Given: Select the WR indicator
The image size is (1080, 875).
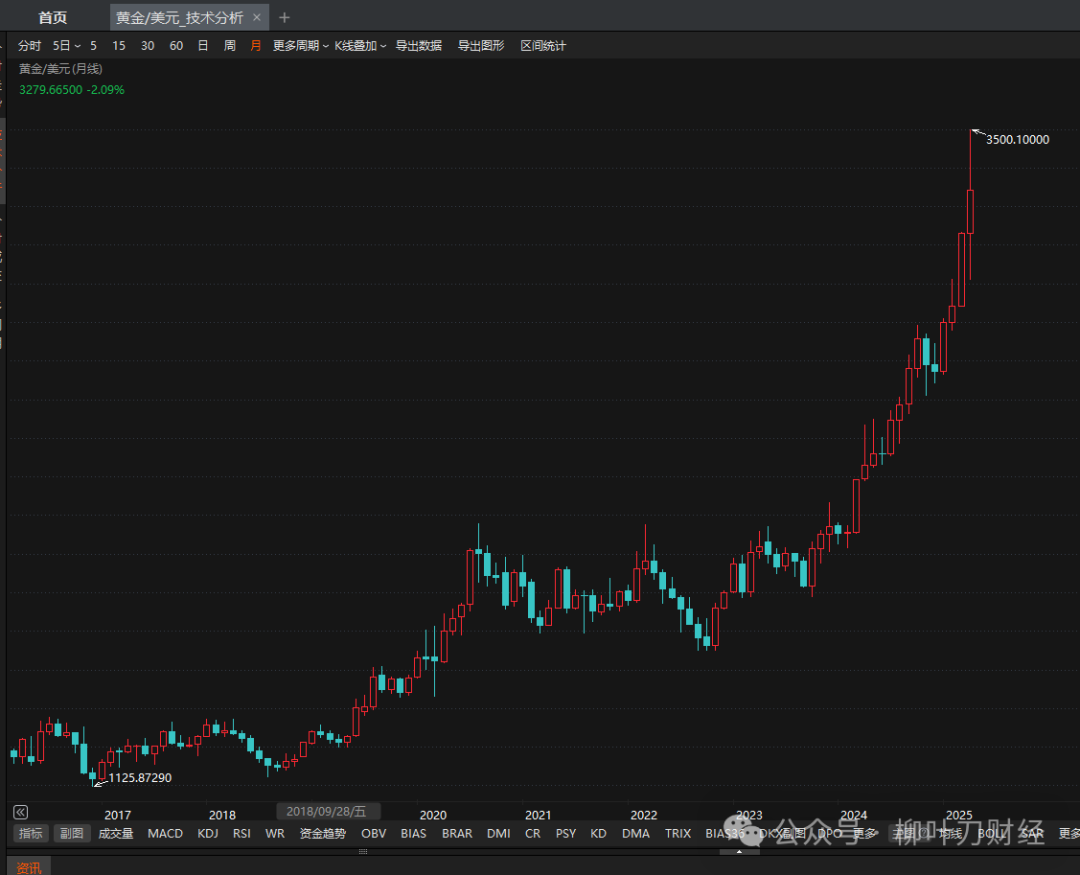Looking at the screenshot, I should pos(275,834).
